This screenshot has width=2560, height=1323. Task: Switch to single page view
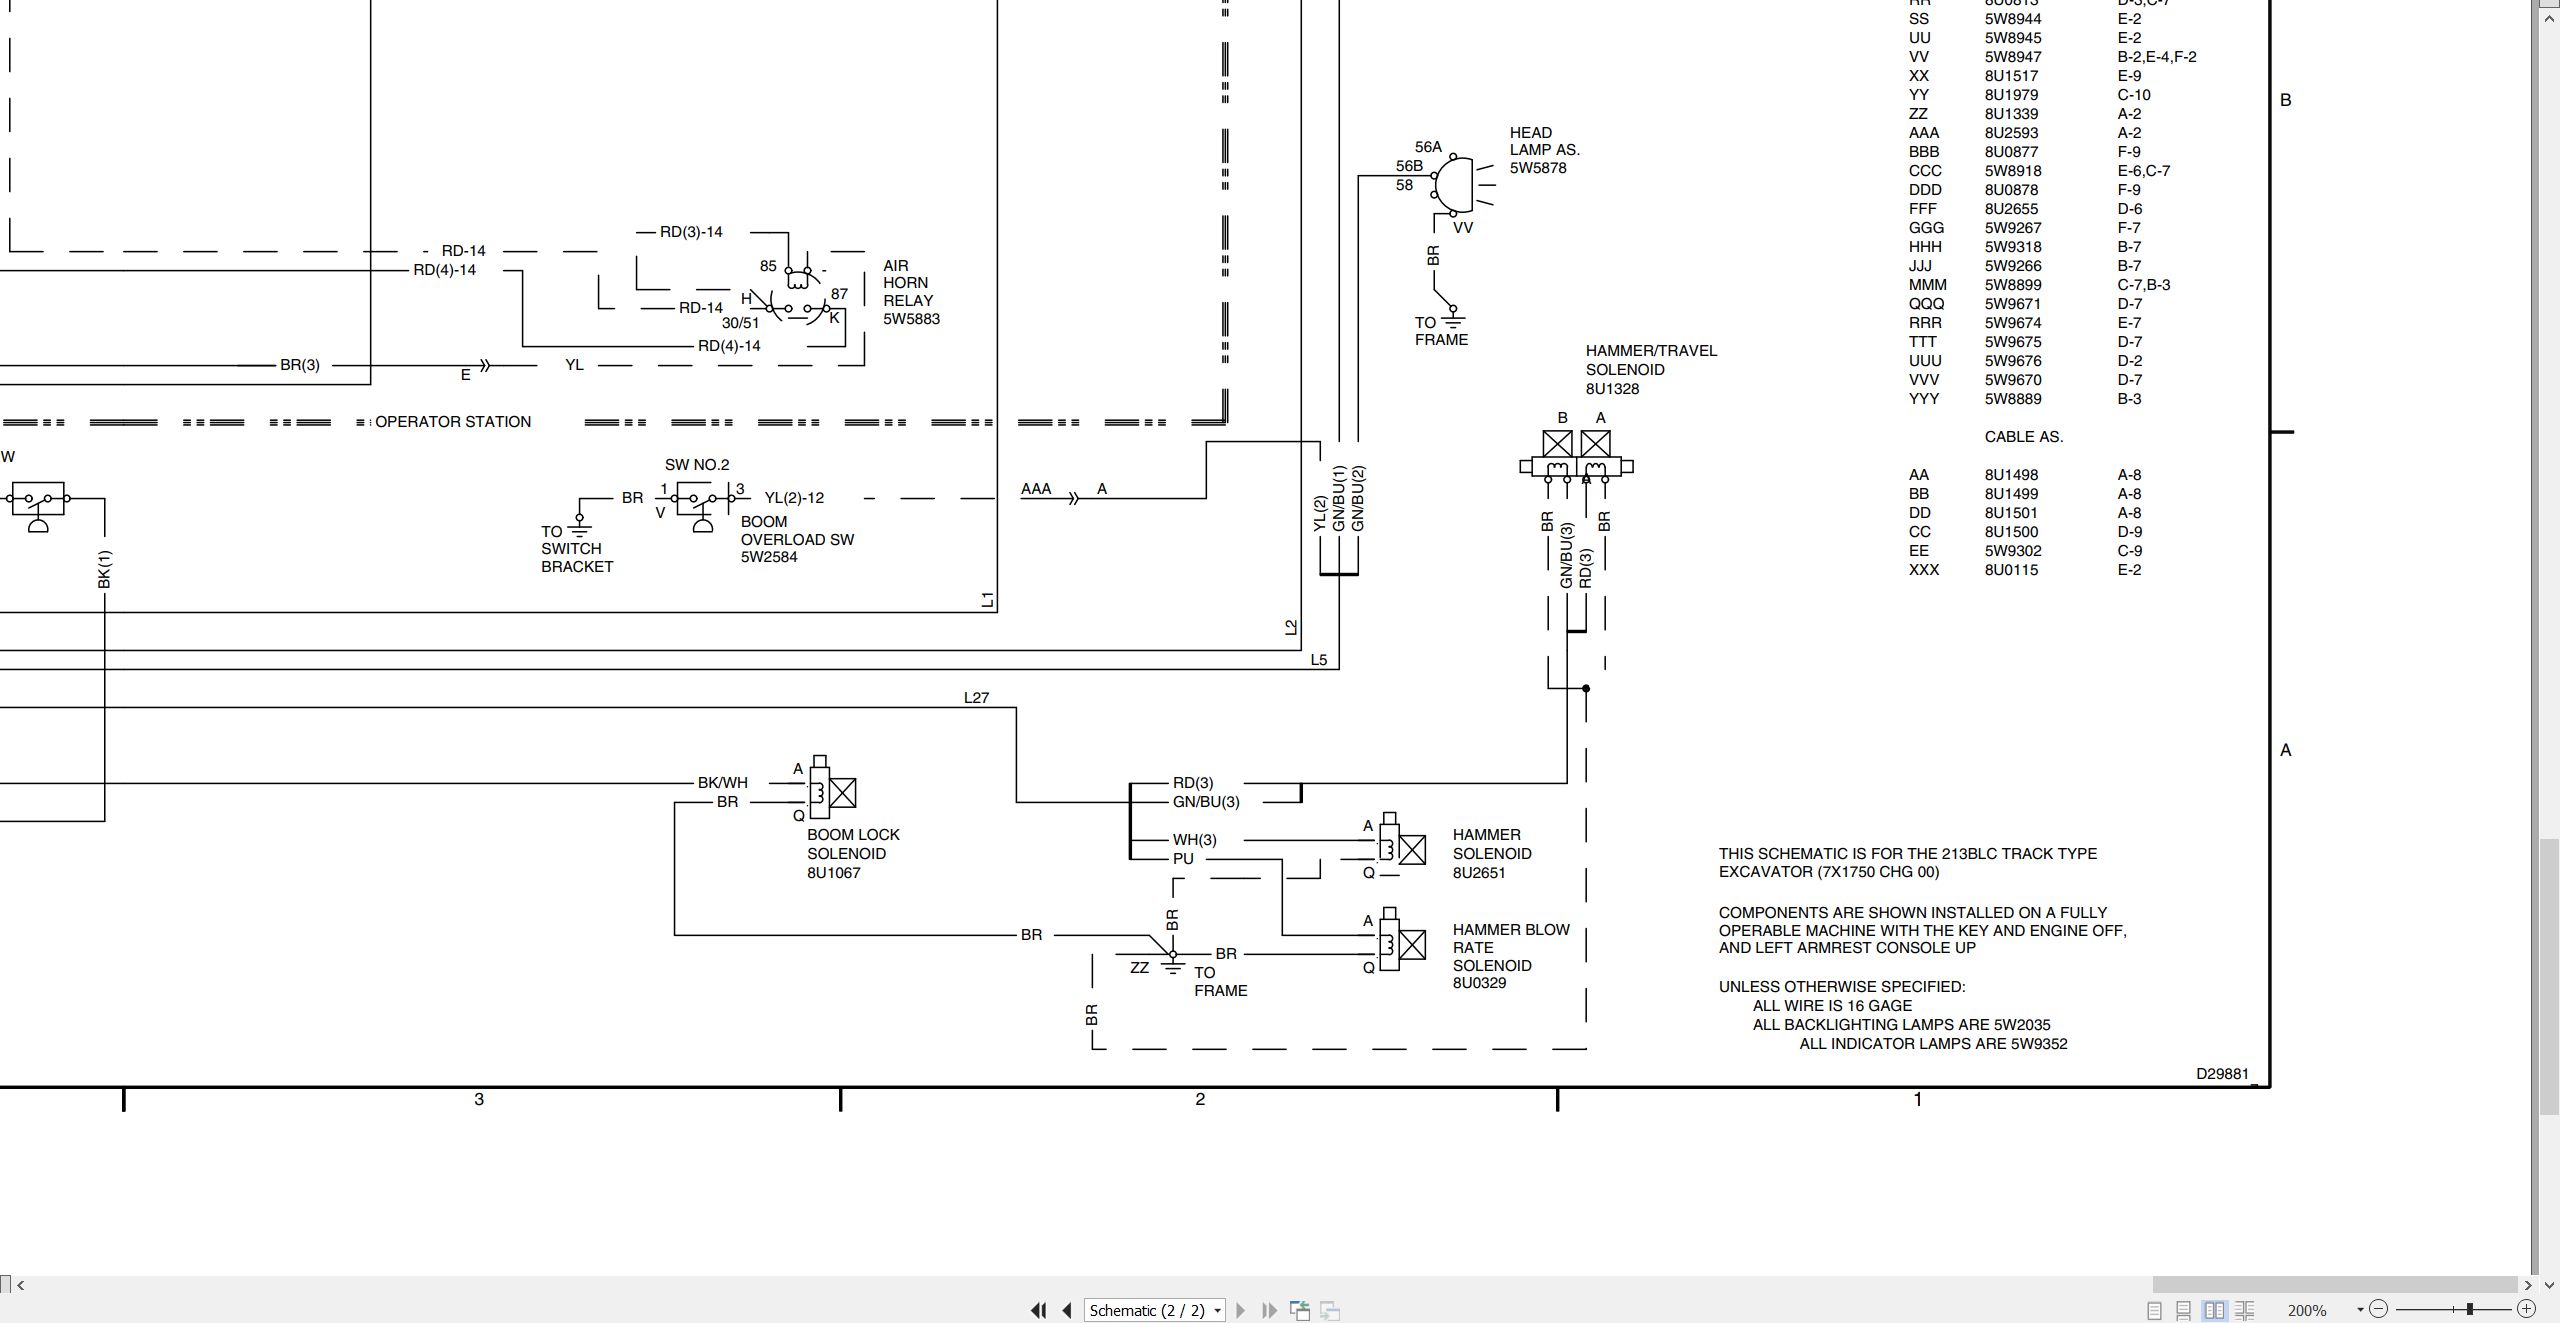[2154, 1310]
